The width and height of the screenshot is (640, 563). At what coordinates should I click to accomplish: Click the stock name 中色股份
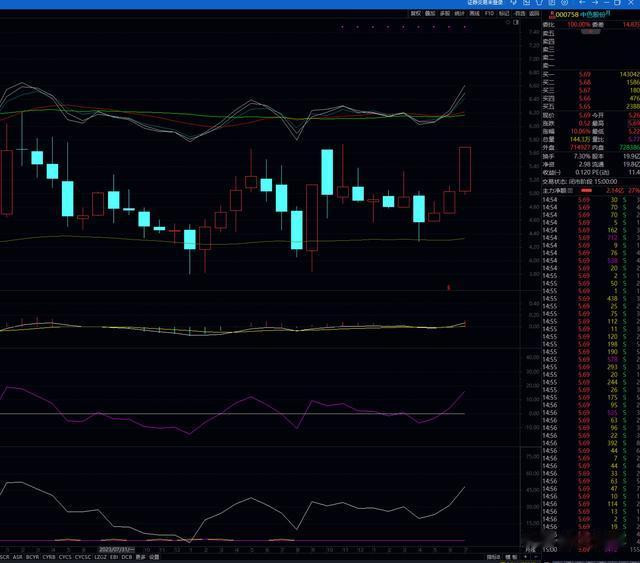(593, 15)
